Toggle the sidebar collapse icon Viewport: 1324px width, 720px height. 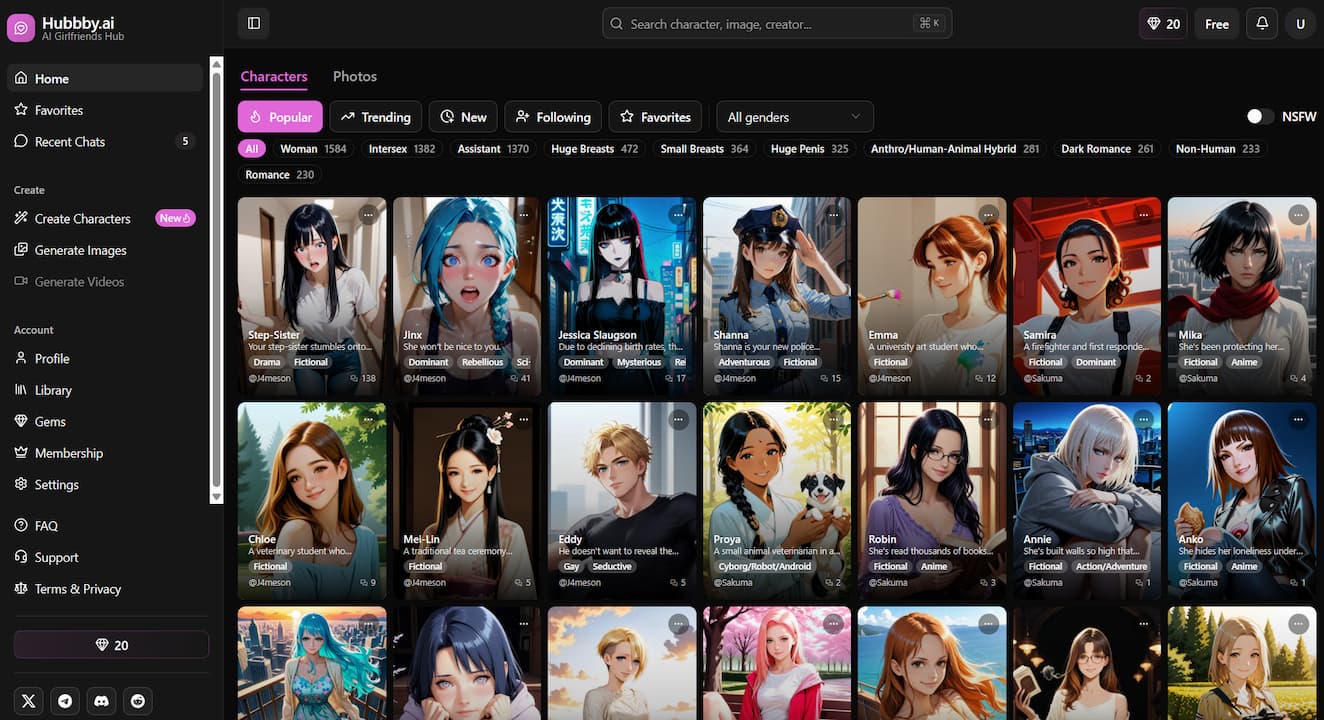[253, 23]
